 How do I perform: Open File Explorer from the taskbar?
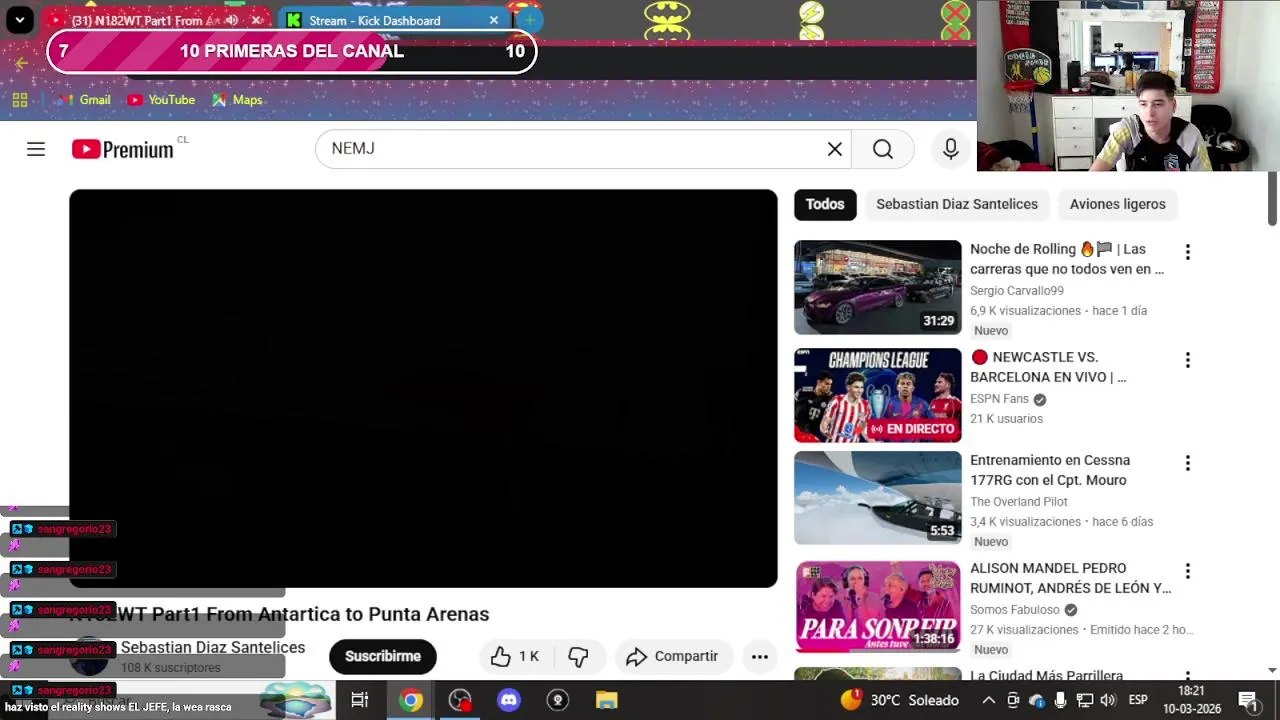coord(607,700)
